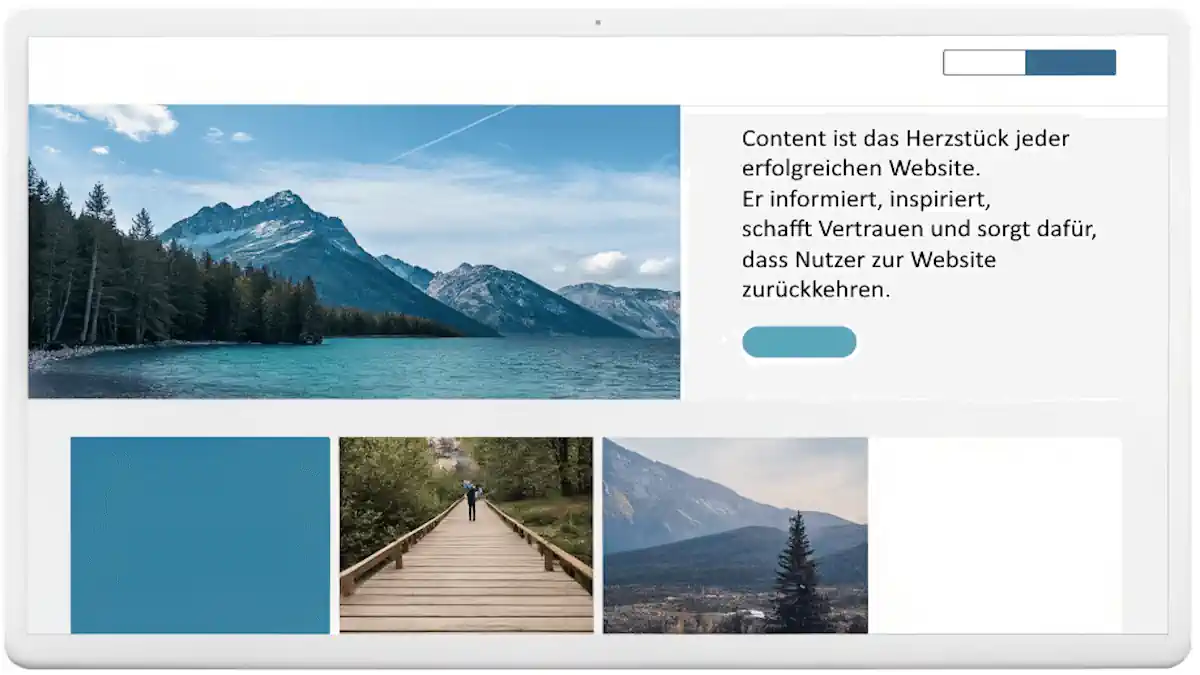The image size is (1200, 675).
Task: Open the wooden boardwalk photo
Action: [466, 535]
